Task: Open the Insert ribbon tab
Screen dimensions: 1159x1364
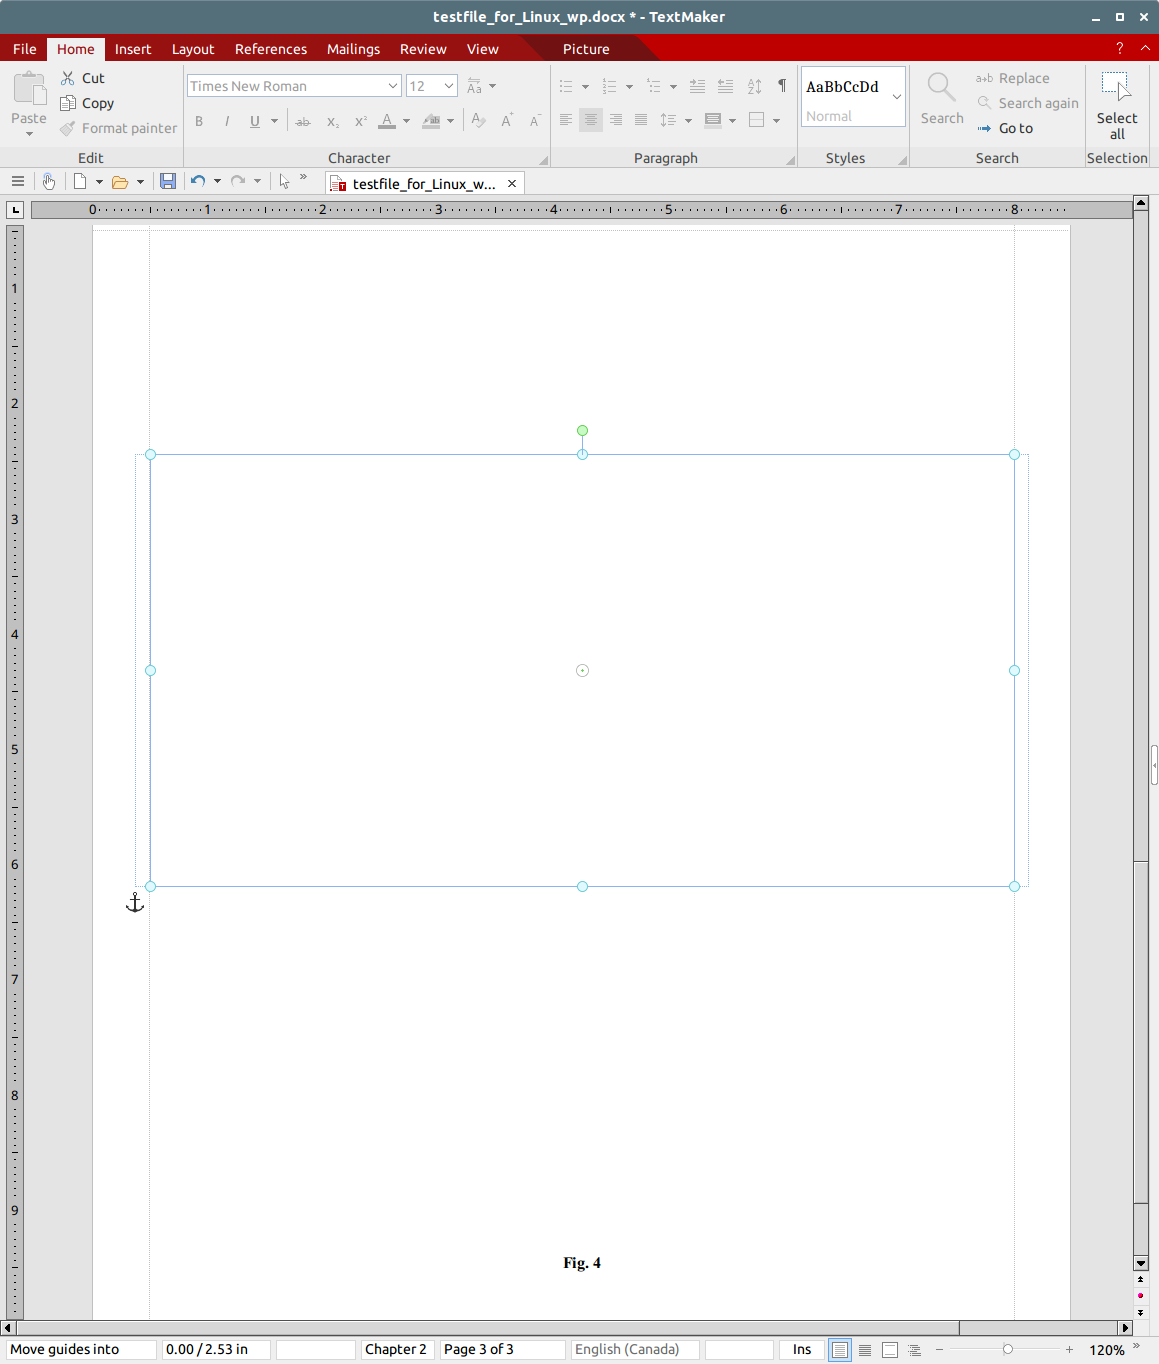Action: [133, 49]
